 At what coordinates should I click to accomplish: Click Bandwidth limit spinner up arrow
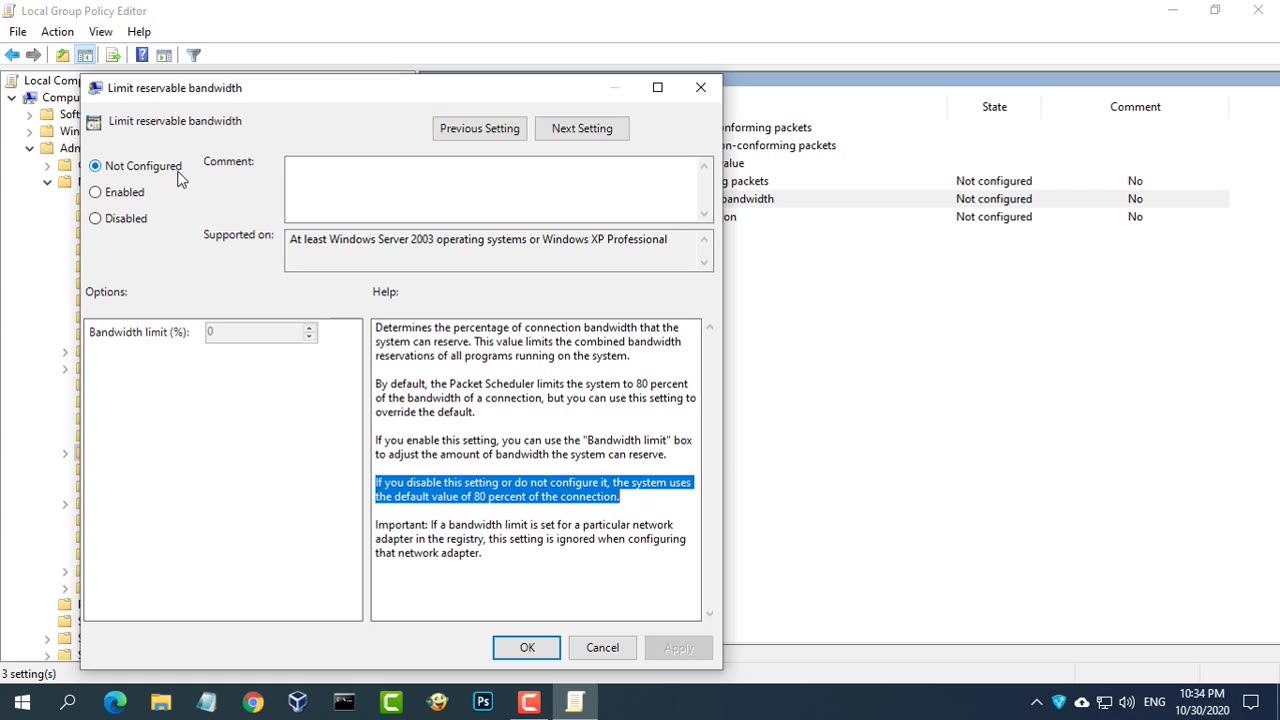pos(309,327)
